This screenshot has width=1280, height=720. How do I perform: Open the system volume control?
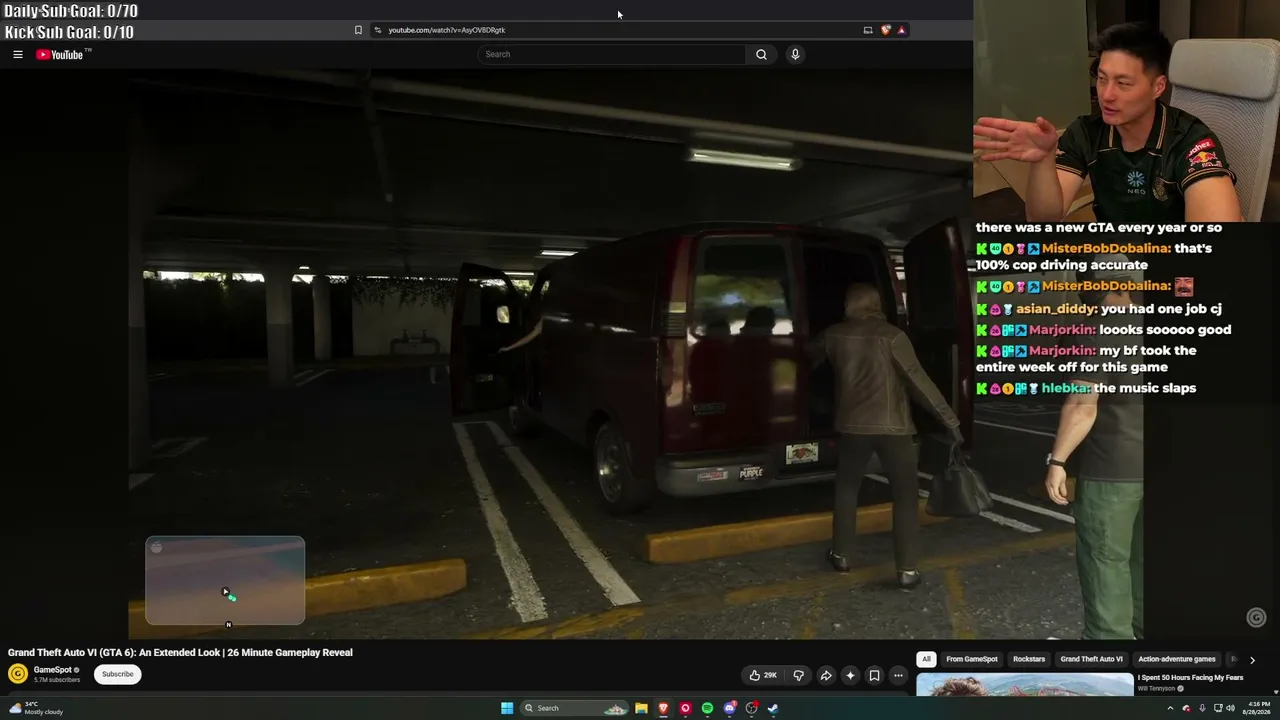pyautogui.click(x=1230, y=708)
